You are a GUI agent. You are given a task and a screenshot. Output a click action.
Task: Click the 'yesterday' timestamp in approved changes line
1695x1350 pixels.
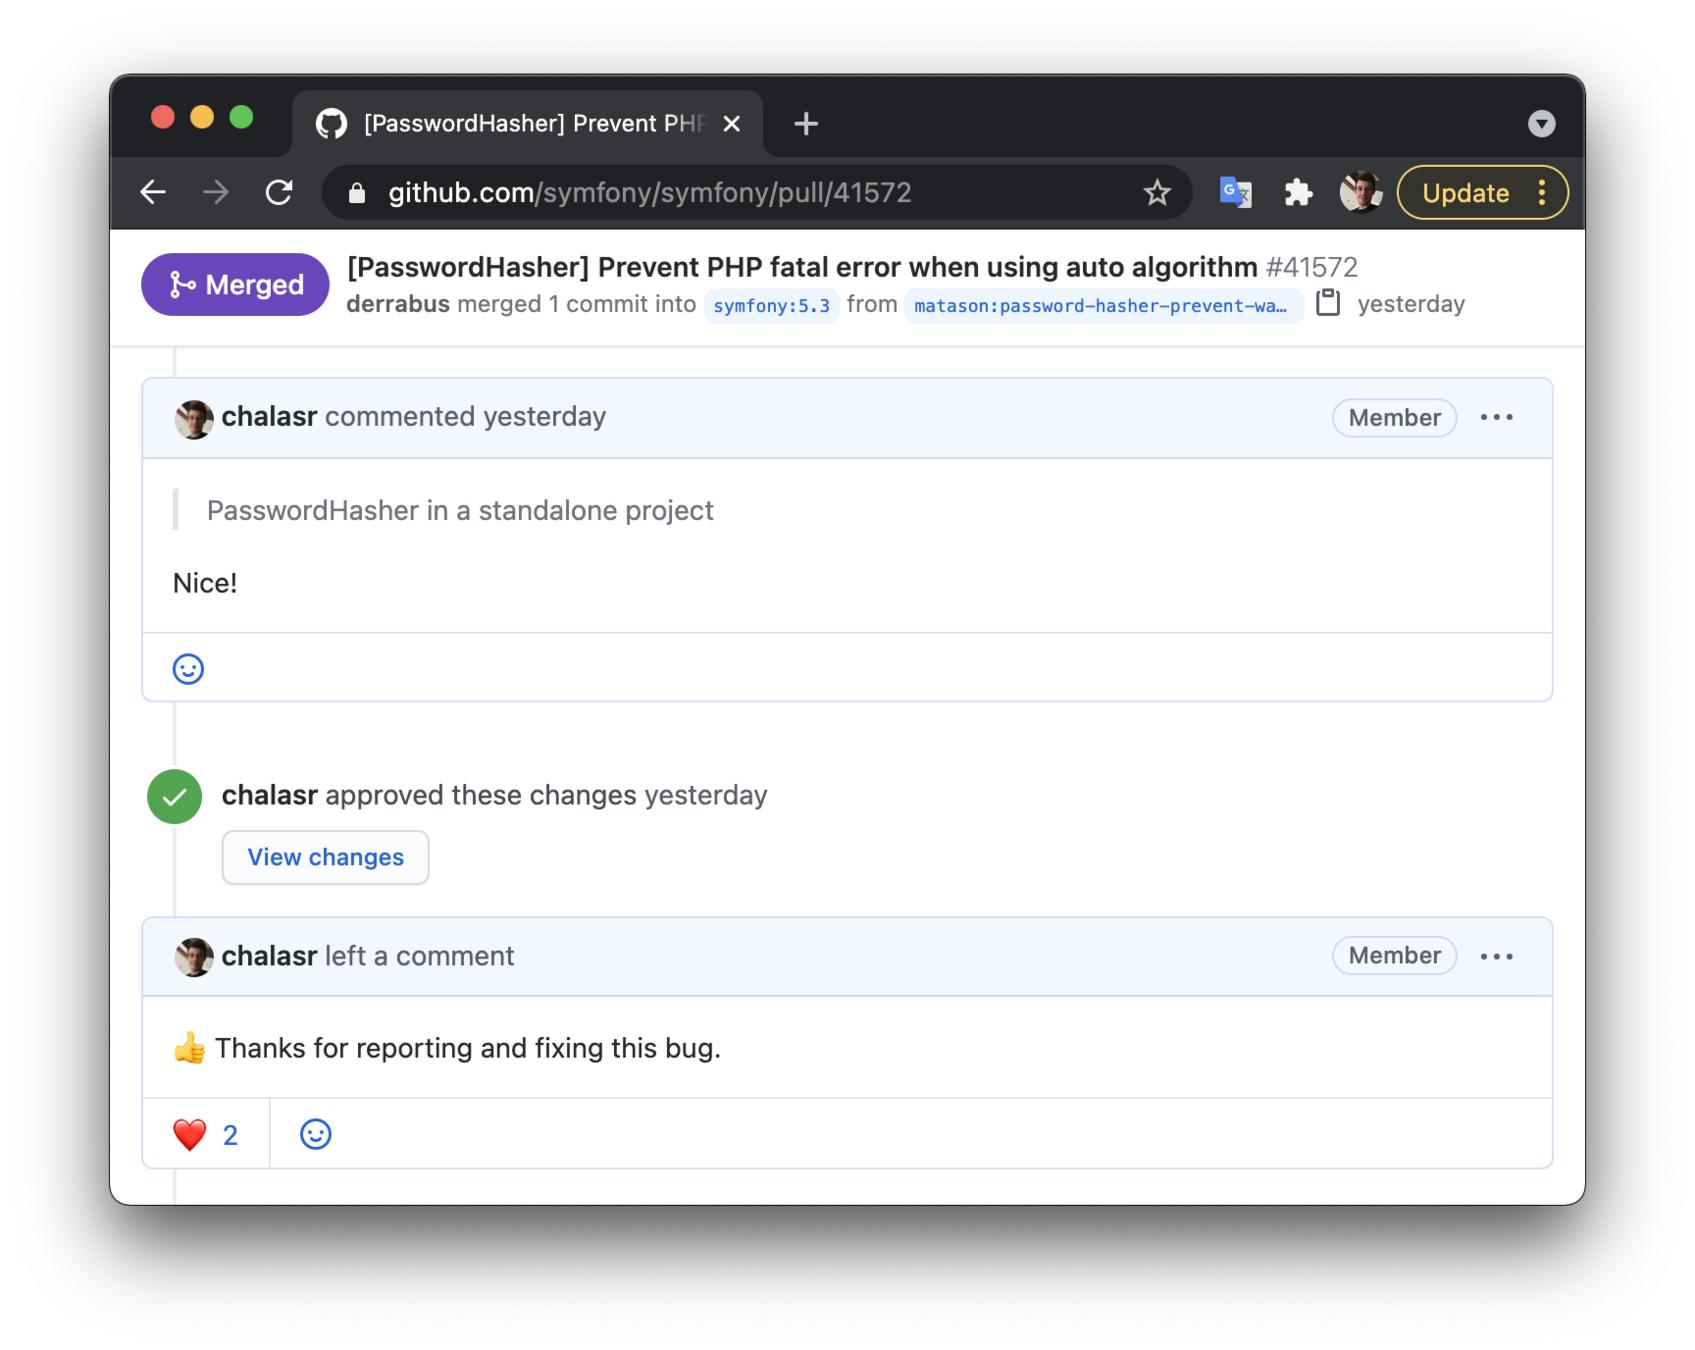(705, 795)
